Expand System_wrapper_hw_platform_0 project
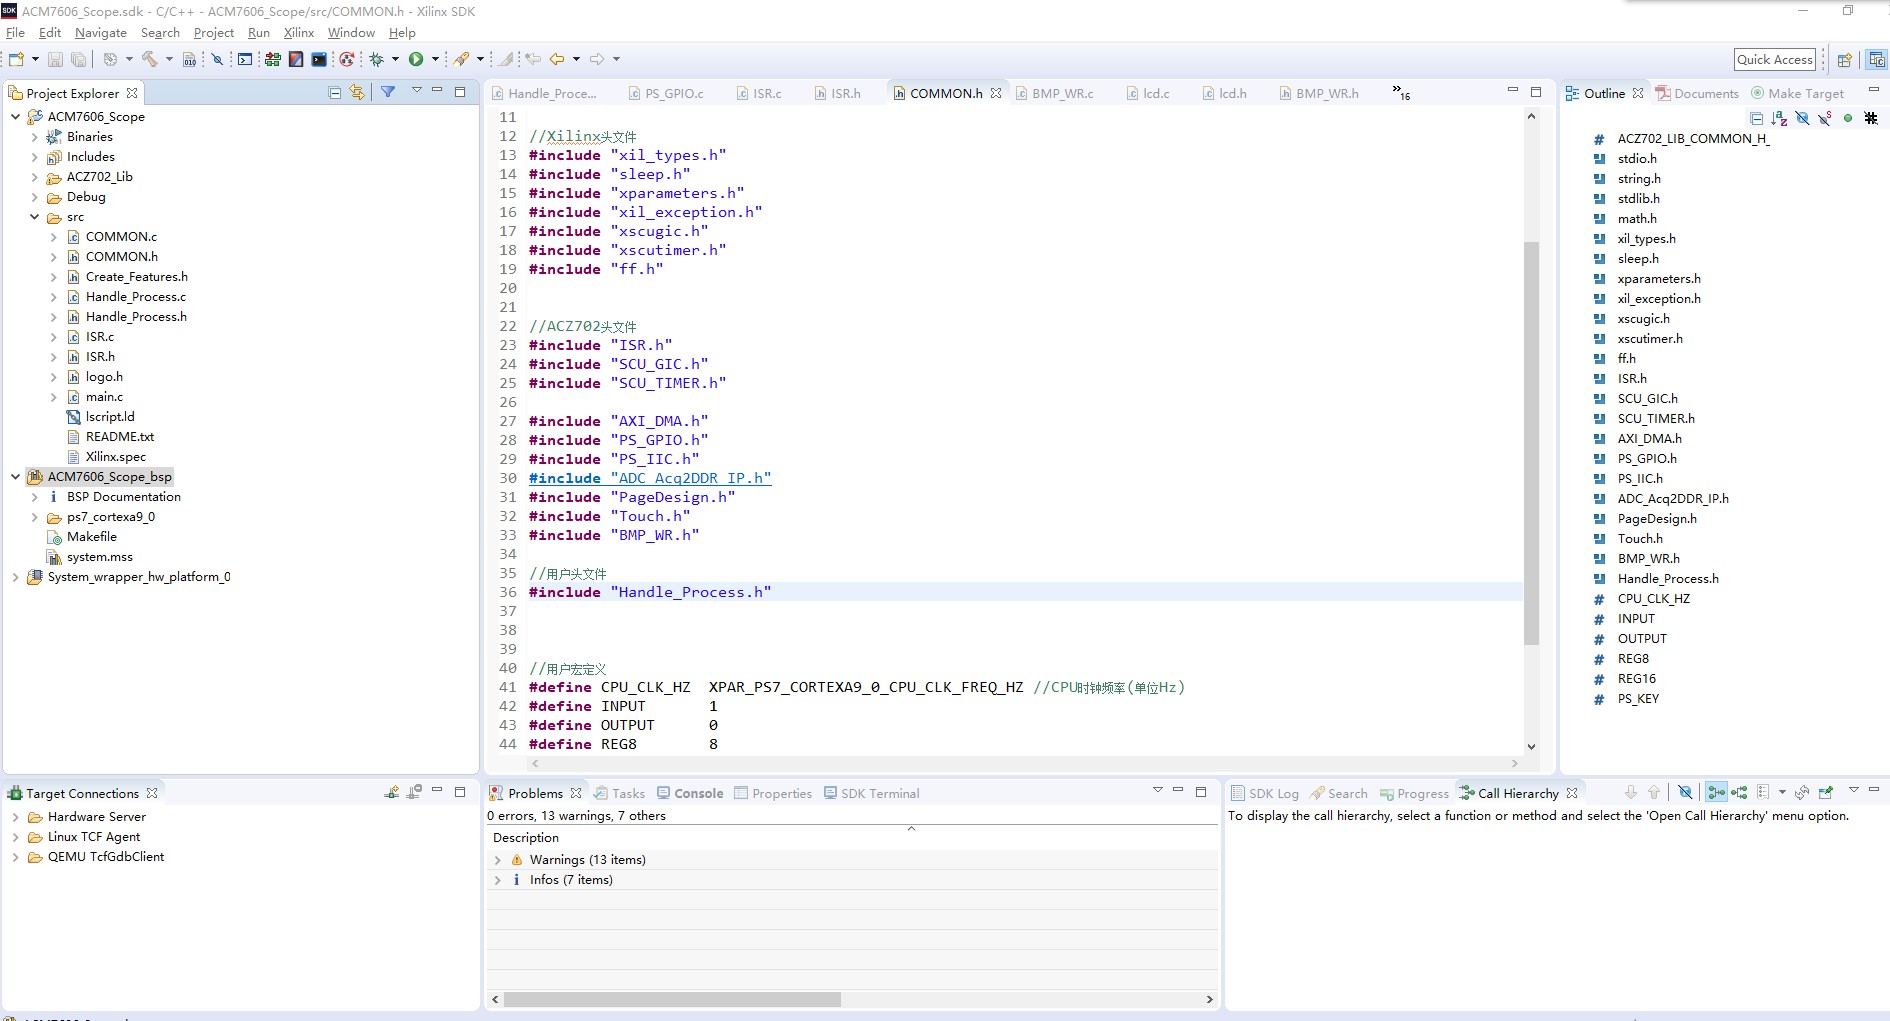This screenshot has width=1890, height=1021. pyautogui.click(x=15, y=577)
